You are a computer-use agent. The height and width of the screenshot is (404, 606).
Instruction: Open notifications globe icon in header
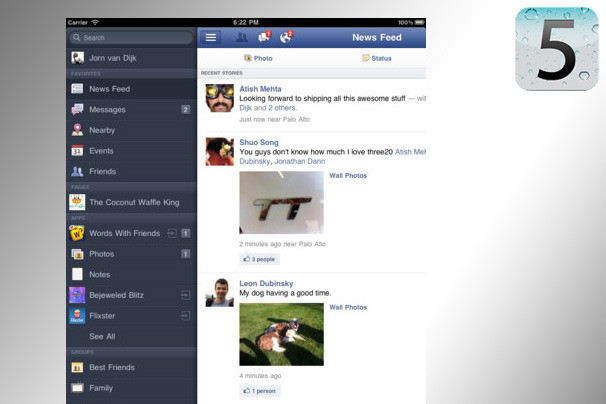286,37
